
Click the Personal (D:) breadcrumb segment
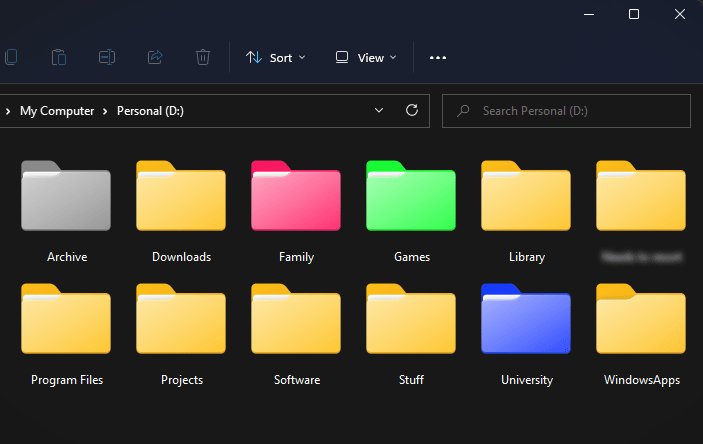tap(150, 111)
